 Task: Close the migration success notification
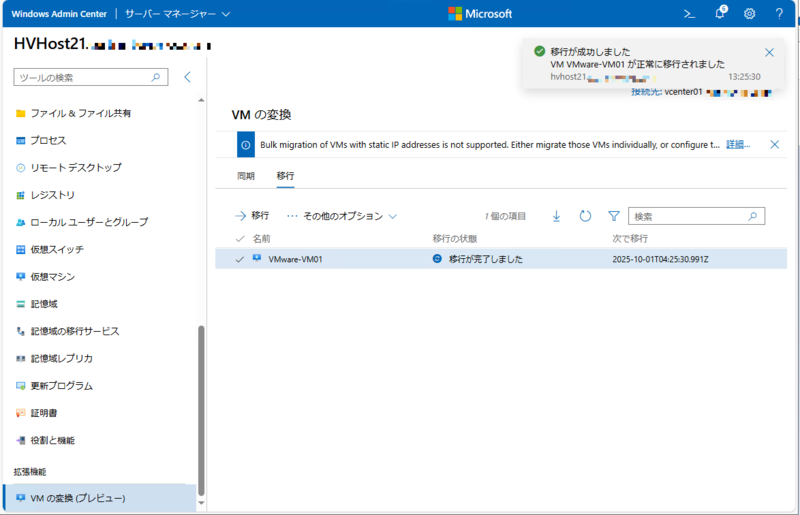point(769,53)
